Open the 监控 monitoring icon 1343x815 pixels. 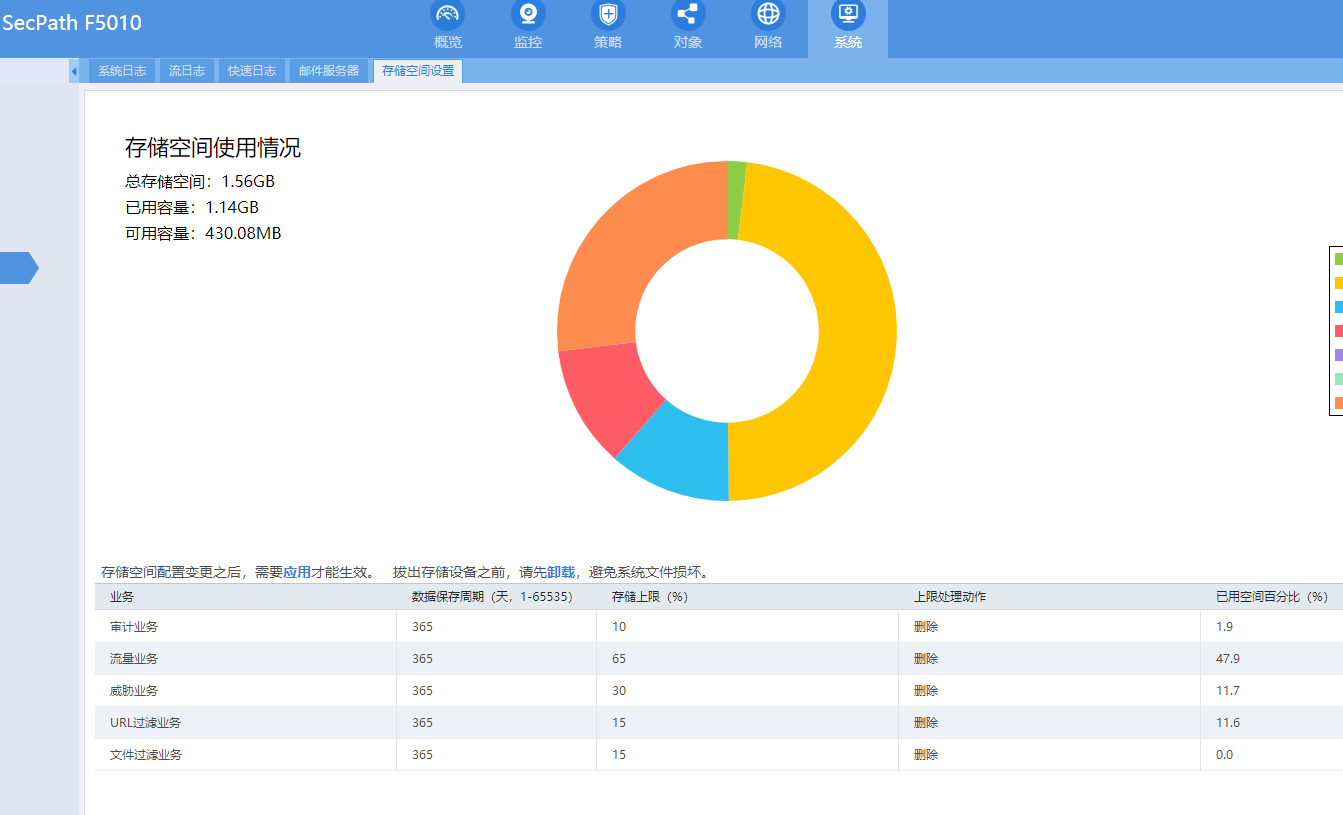(x=528, y=15)
